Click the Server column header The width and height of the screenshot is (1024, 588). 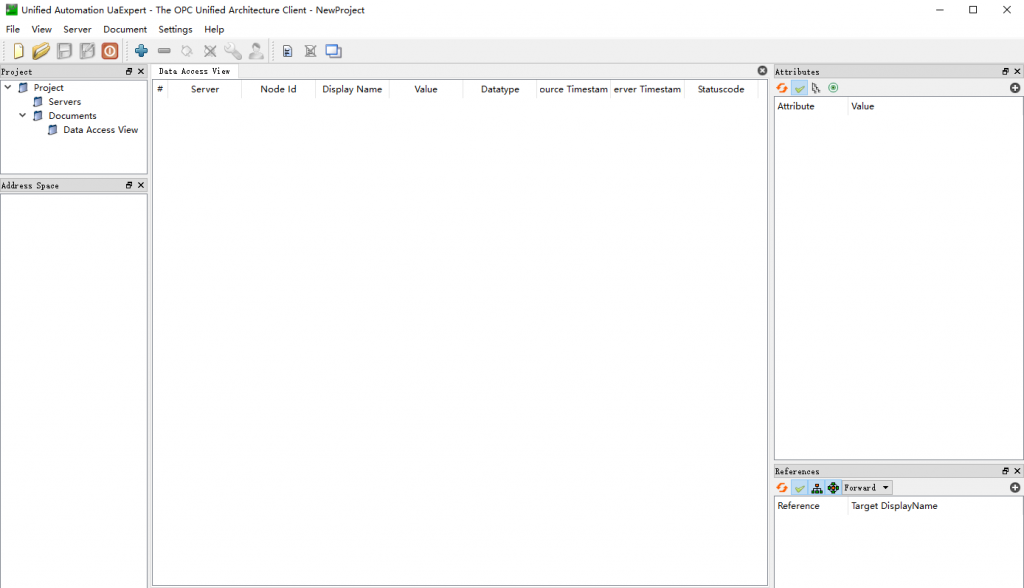[x=204, y=90]
